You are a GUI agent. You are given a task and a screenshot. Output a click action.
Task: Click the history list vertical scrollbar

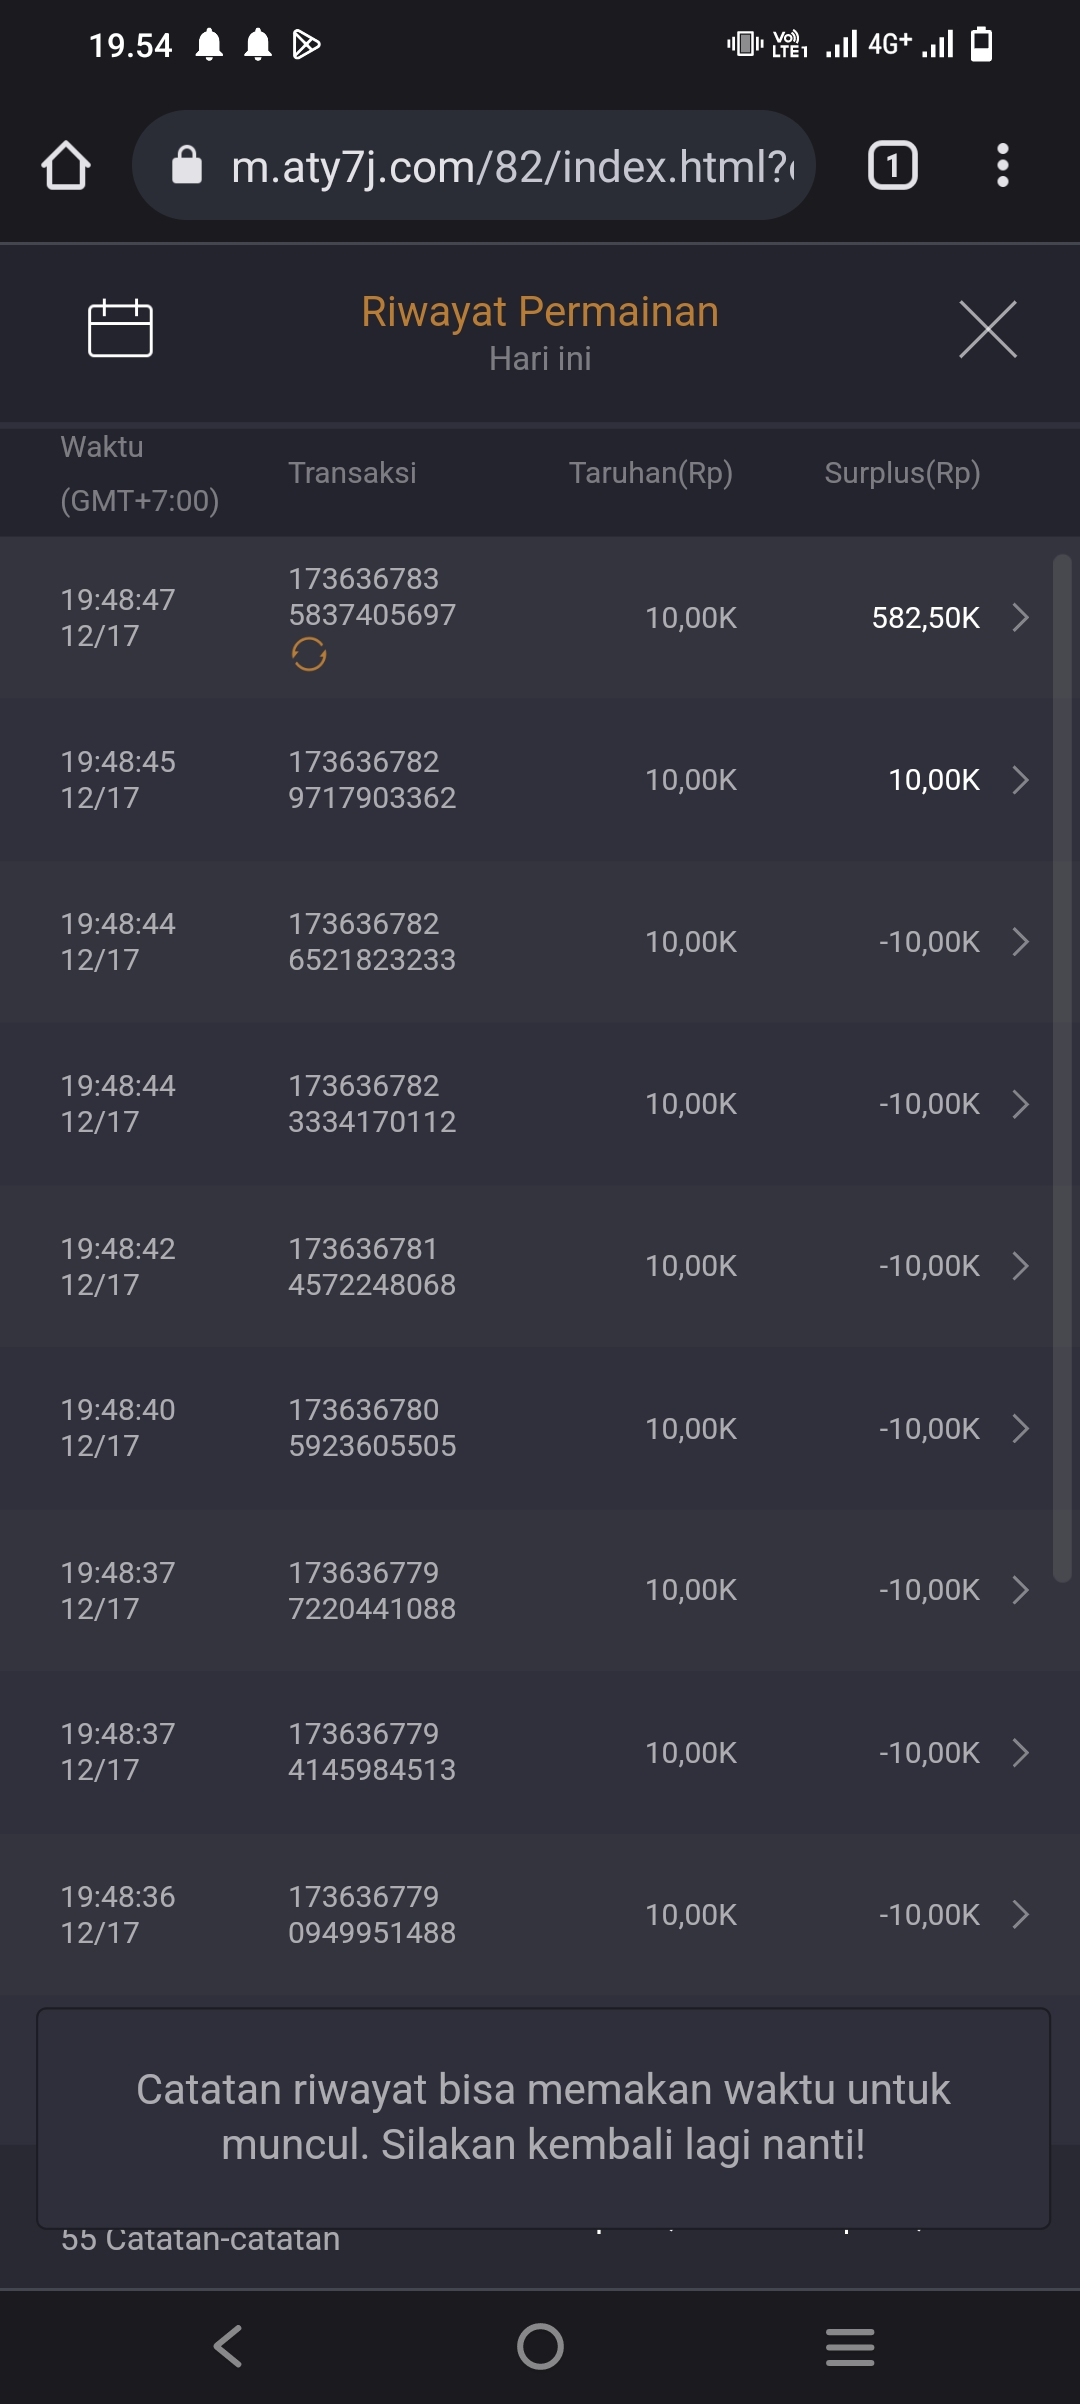1062,1068
